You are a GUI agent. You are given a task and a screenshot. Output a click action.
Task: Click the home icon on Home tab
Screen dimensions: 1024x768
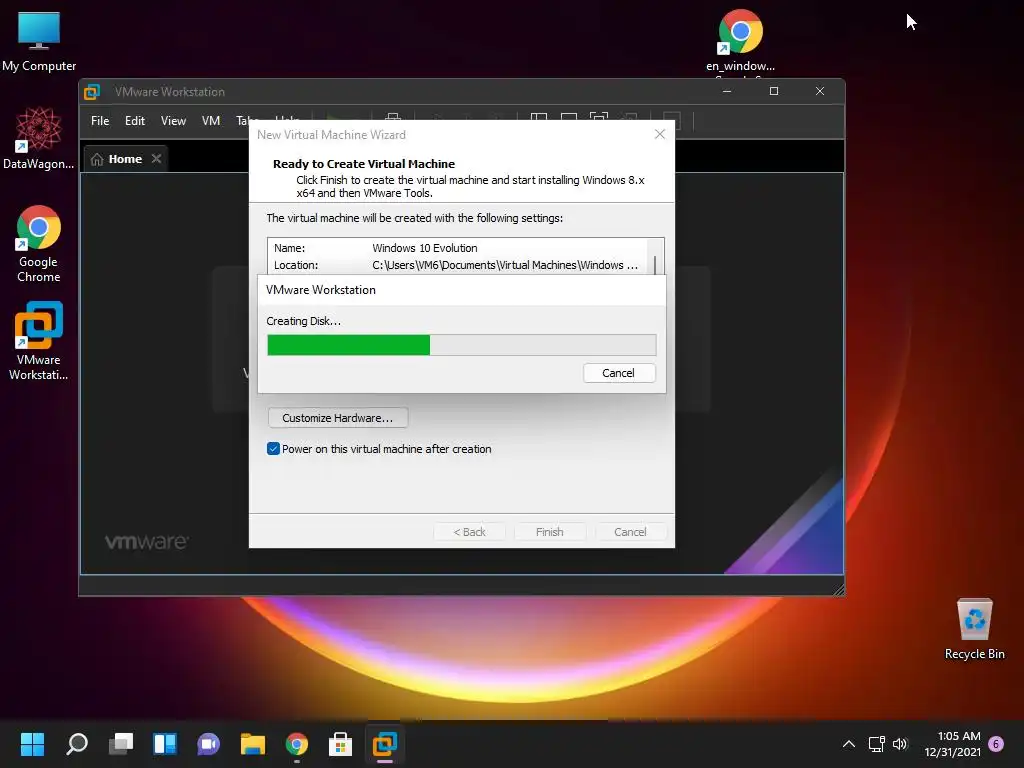click(x=97, y=159)
